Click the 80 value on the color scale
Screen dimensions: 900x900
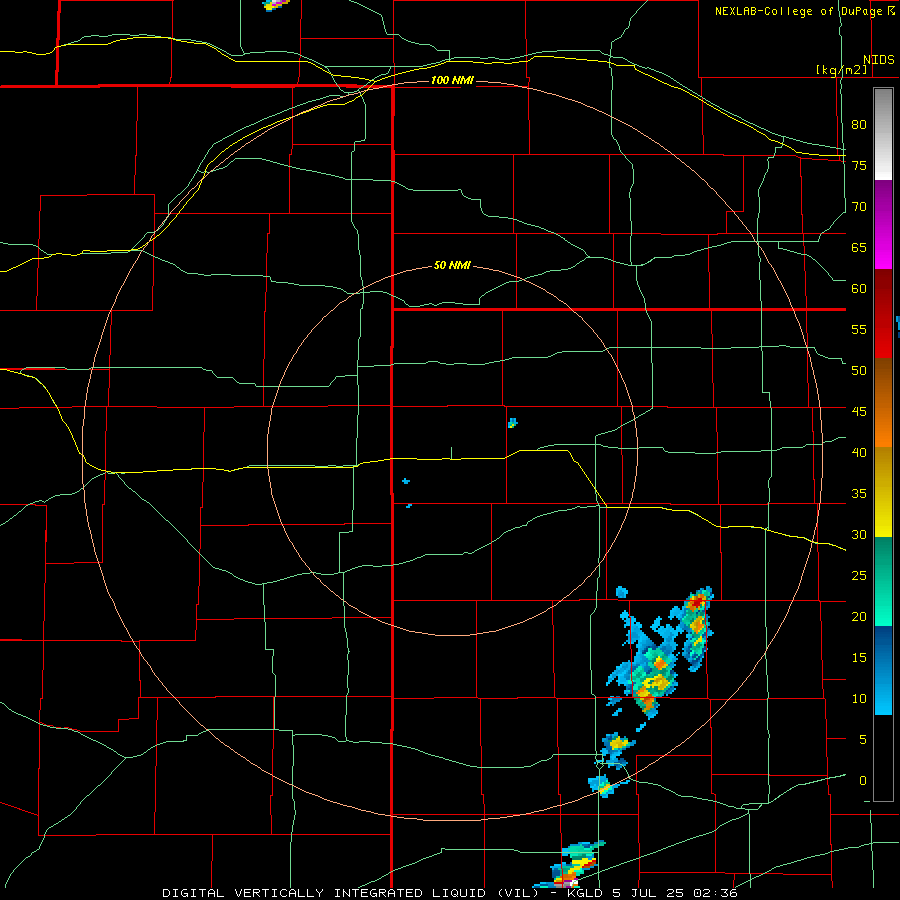coord(859,125)
